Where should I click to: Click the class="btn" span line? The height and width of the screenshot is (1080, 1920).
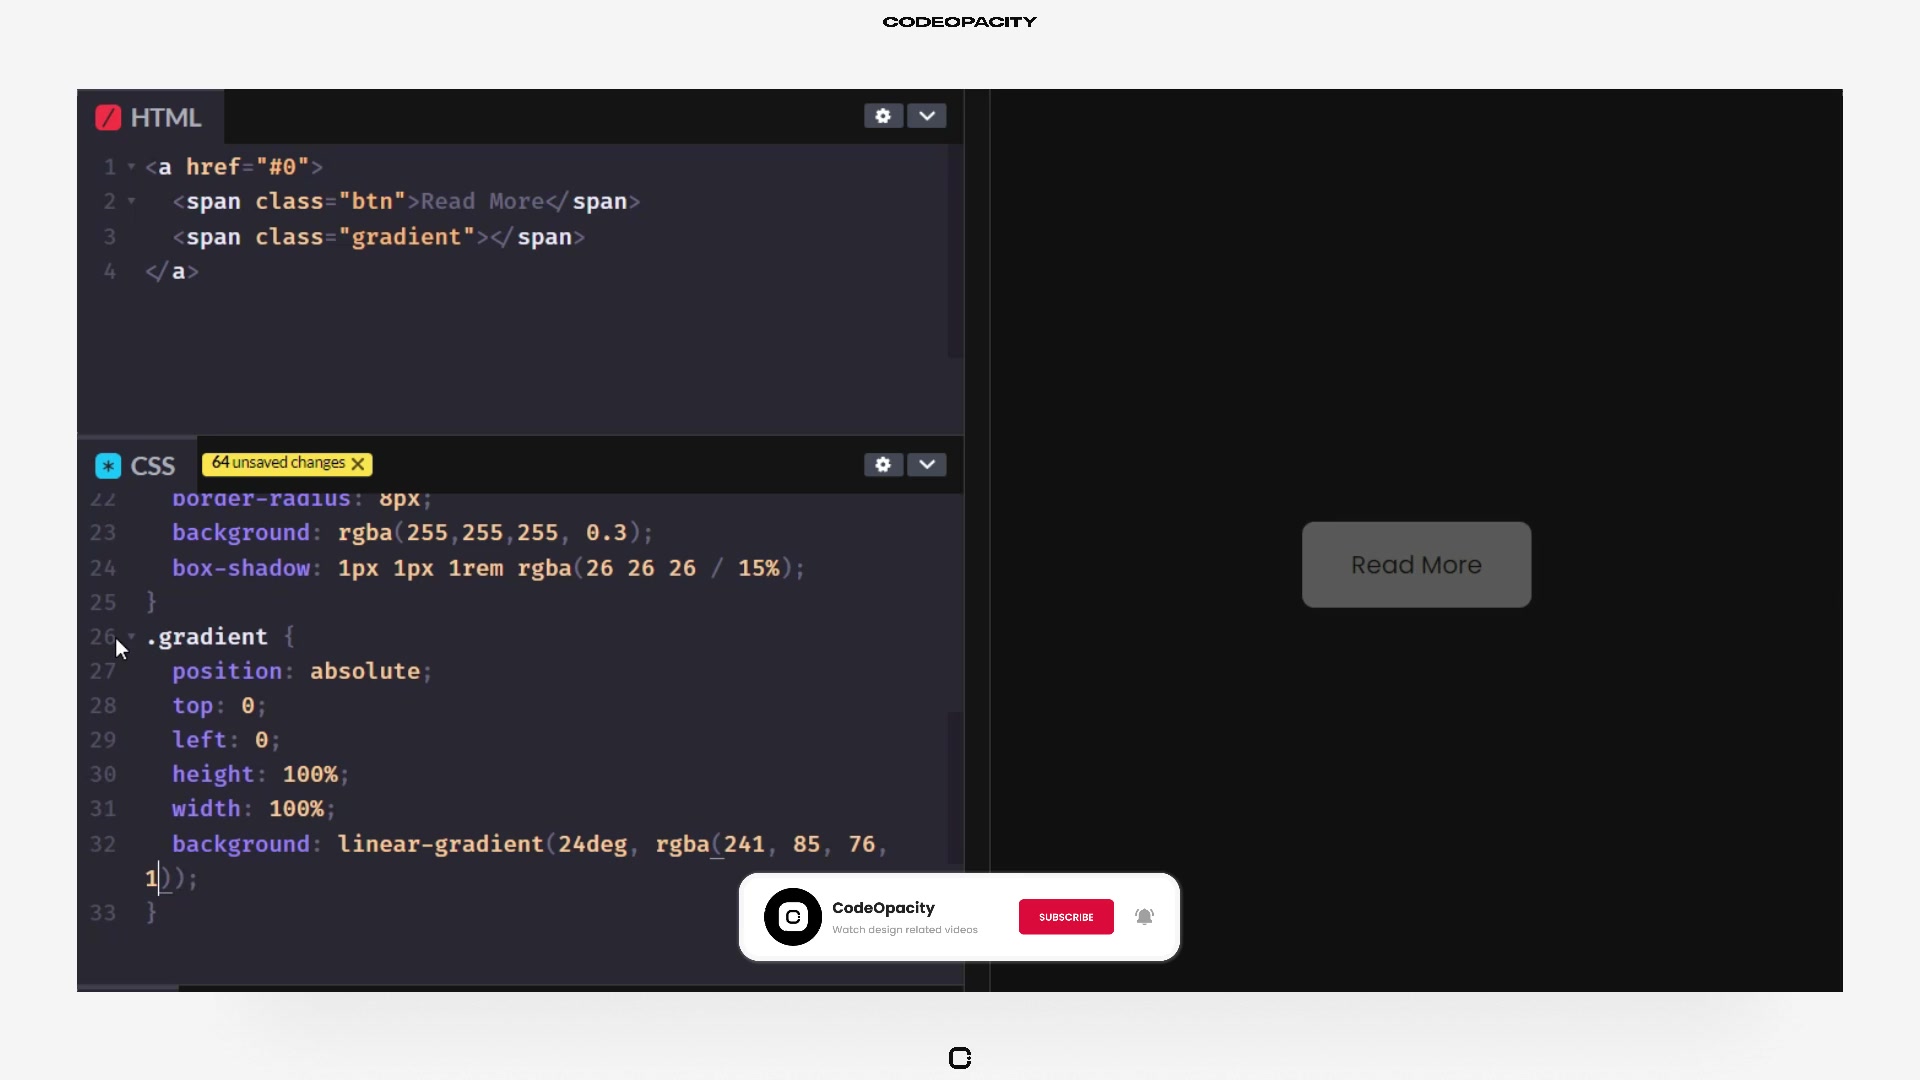(406, 202)
